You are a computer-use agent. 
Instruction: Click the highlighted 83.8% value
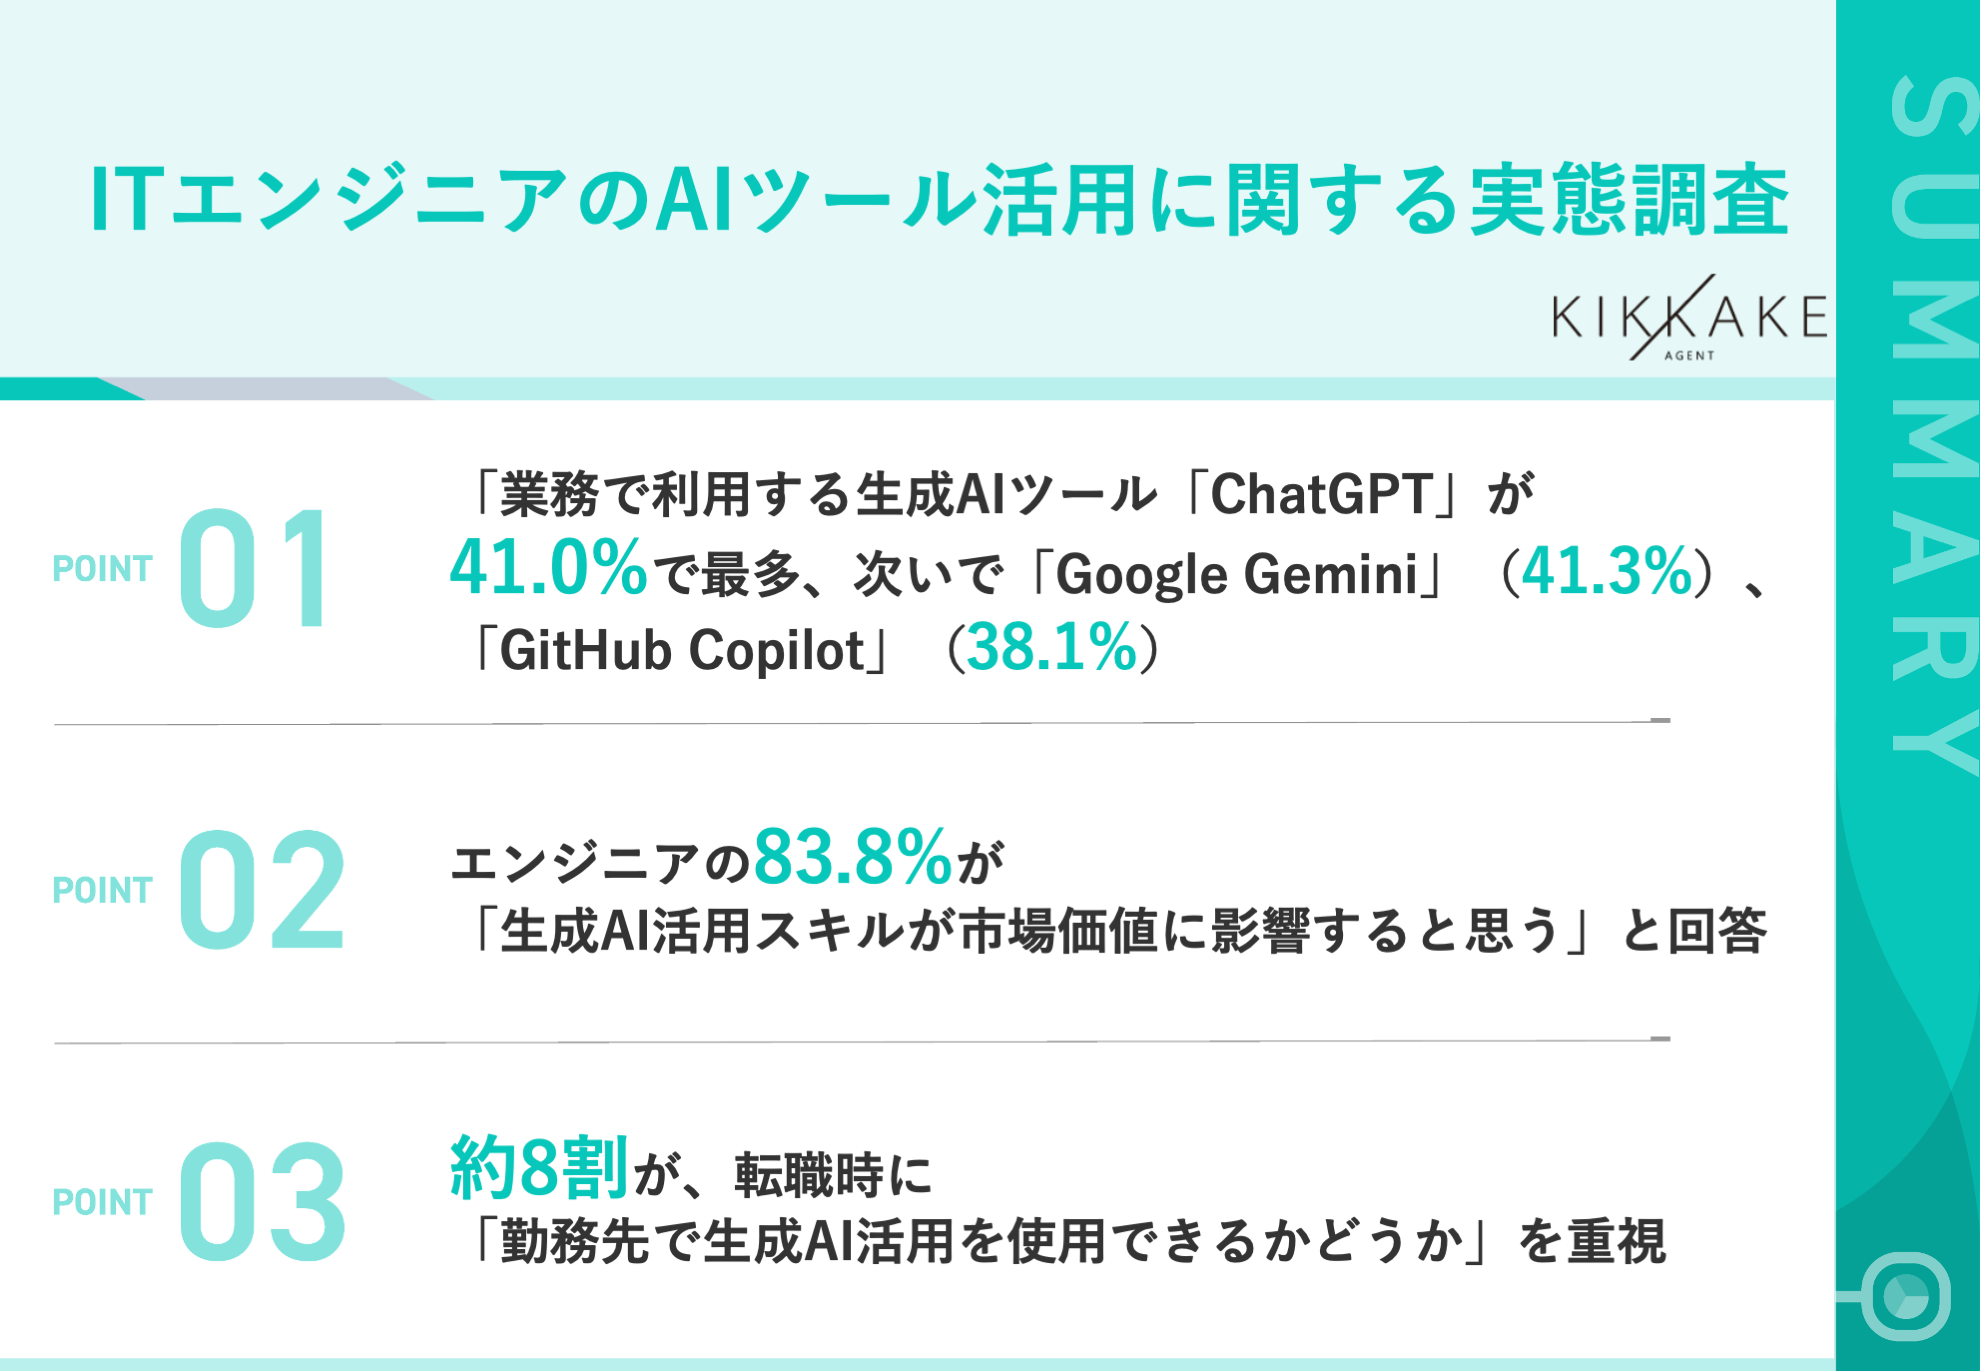click(x=852, y=858)
